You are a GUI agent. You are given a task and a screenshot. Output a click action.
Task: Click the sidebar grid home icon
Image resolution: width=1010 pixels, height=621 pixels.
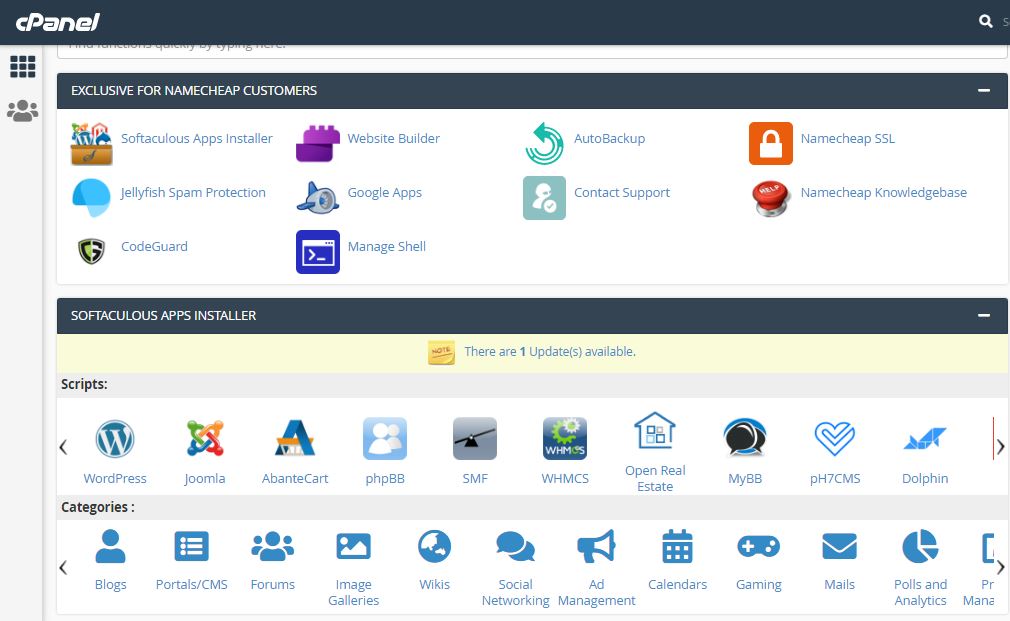[23, 66]
